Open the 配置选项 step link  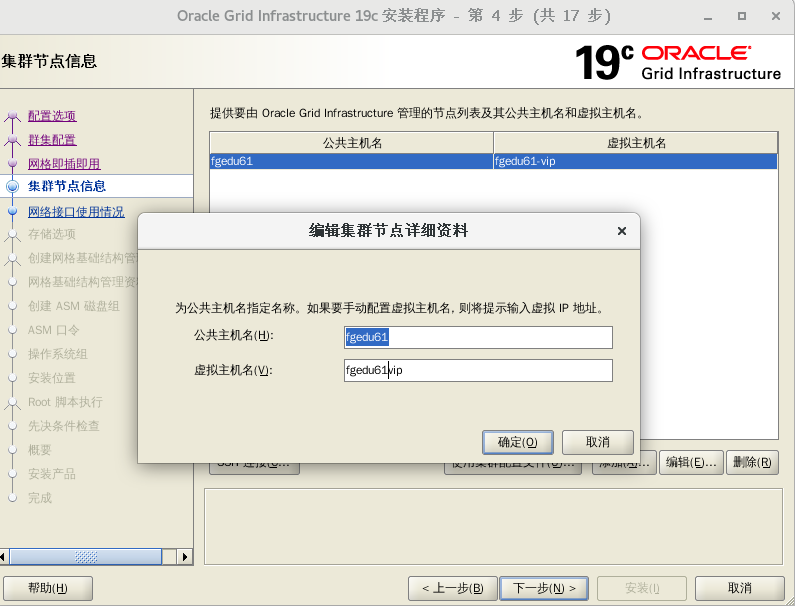click(52, 116)
